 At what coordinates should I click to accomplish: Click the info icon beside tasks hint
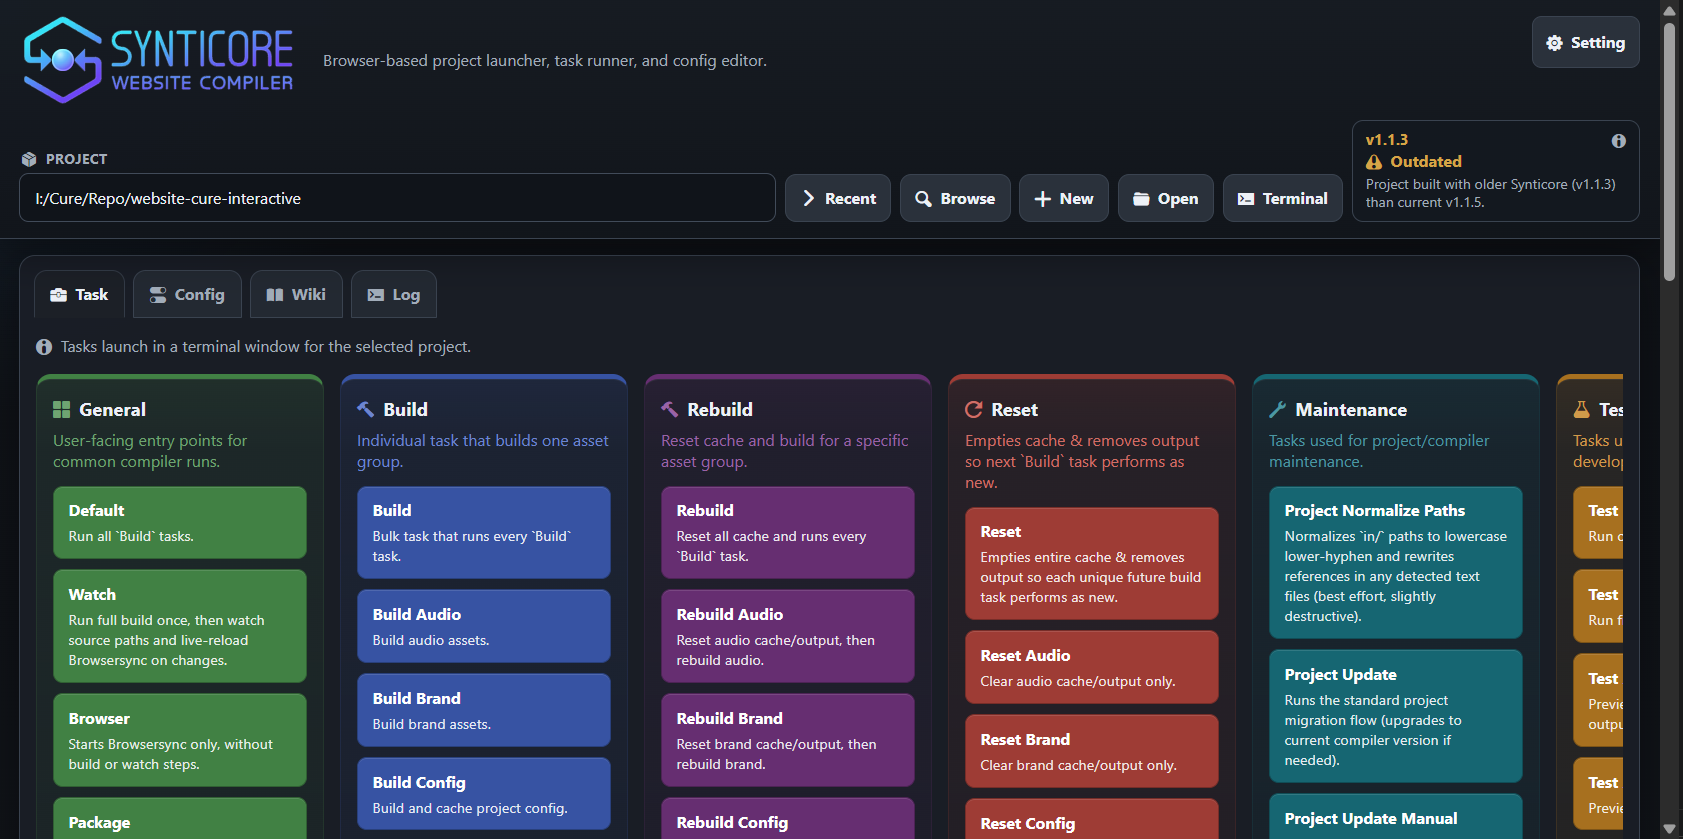tap(44, 347)
